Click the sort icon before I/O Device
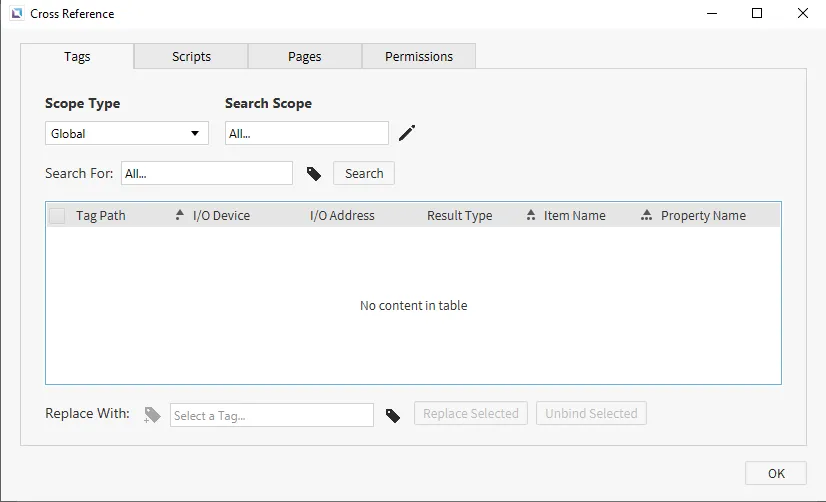The image size is (826, 502). tap(180, 215)
